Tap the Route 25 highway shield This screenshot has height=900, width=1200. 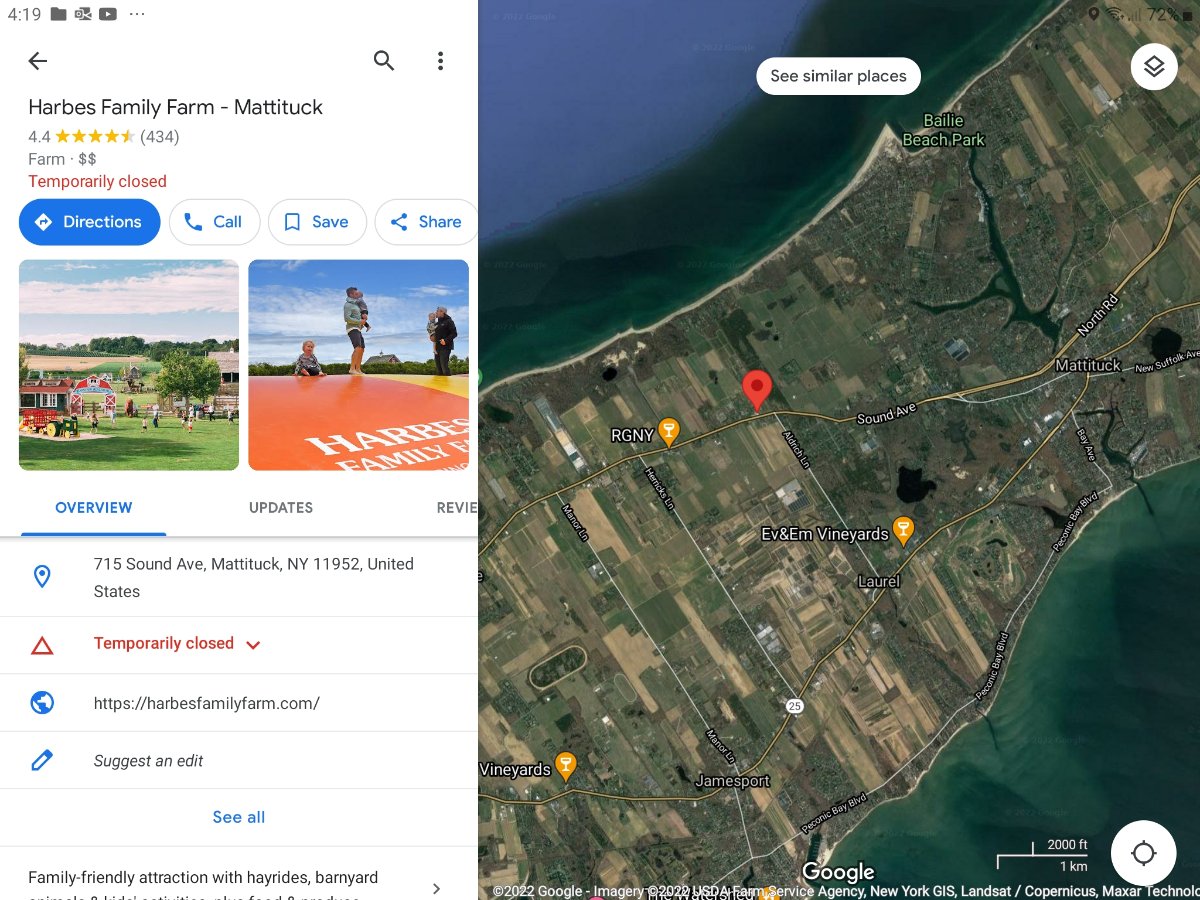click(x=794, y=706)
